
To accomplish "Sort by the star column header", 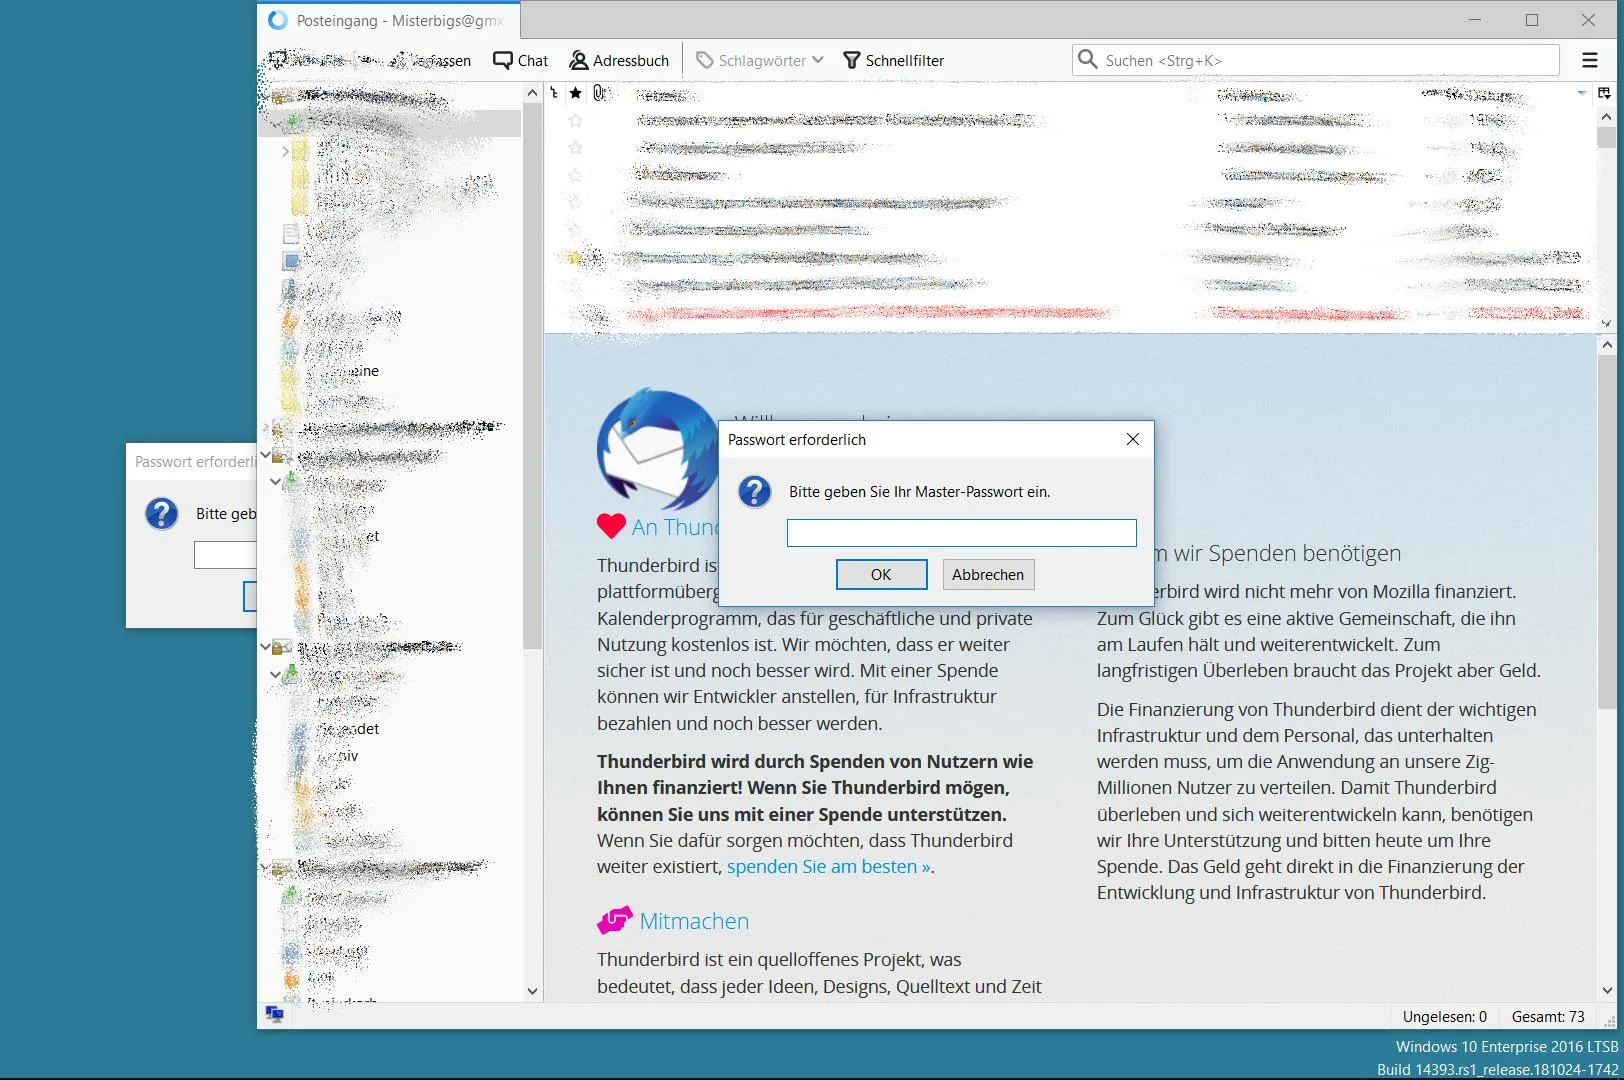I will tap(575, 93).
